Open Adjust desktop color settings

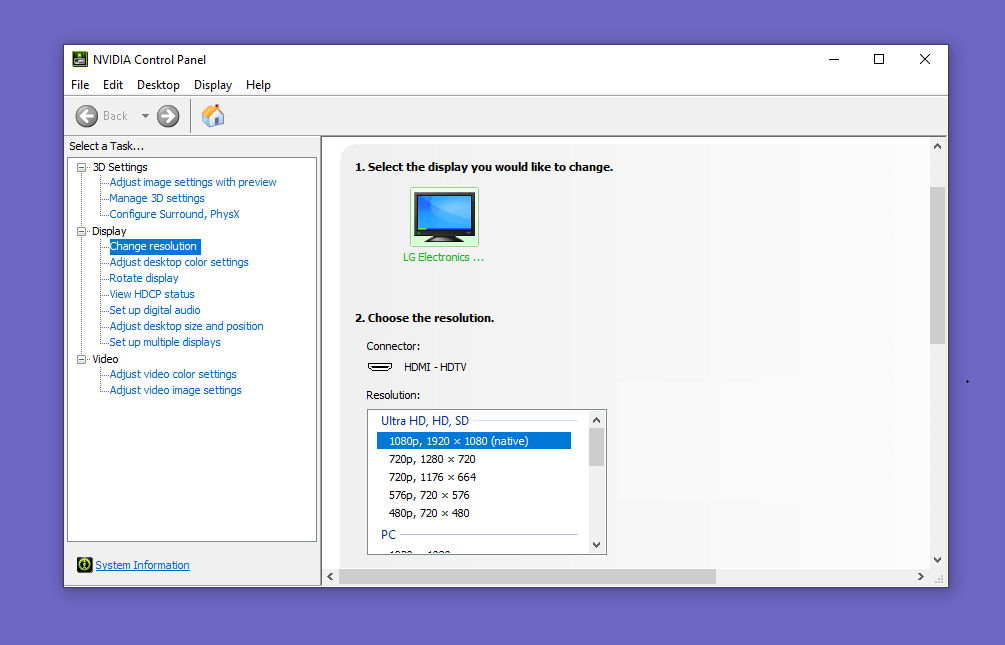click(179, 262)
